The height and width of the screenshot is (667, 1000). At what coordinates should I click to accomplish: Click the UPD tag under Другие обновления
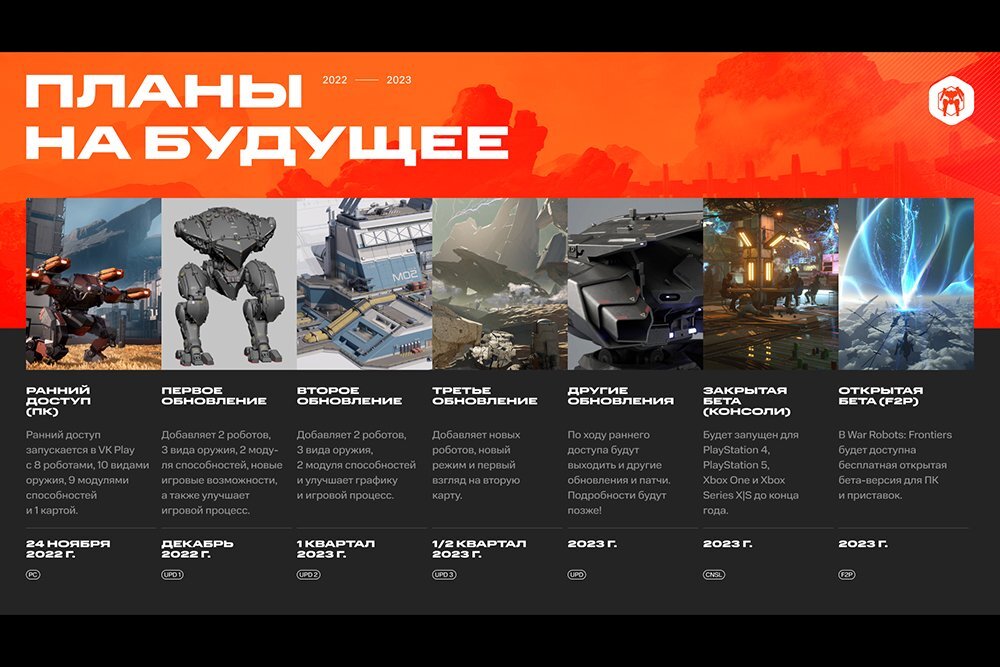(577, 575)
